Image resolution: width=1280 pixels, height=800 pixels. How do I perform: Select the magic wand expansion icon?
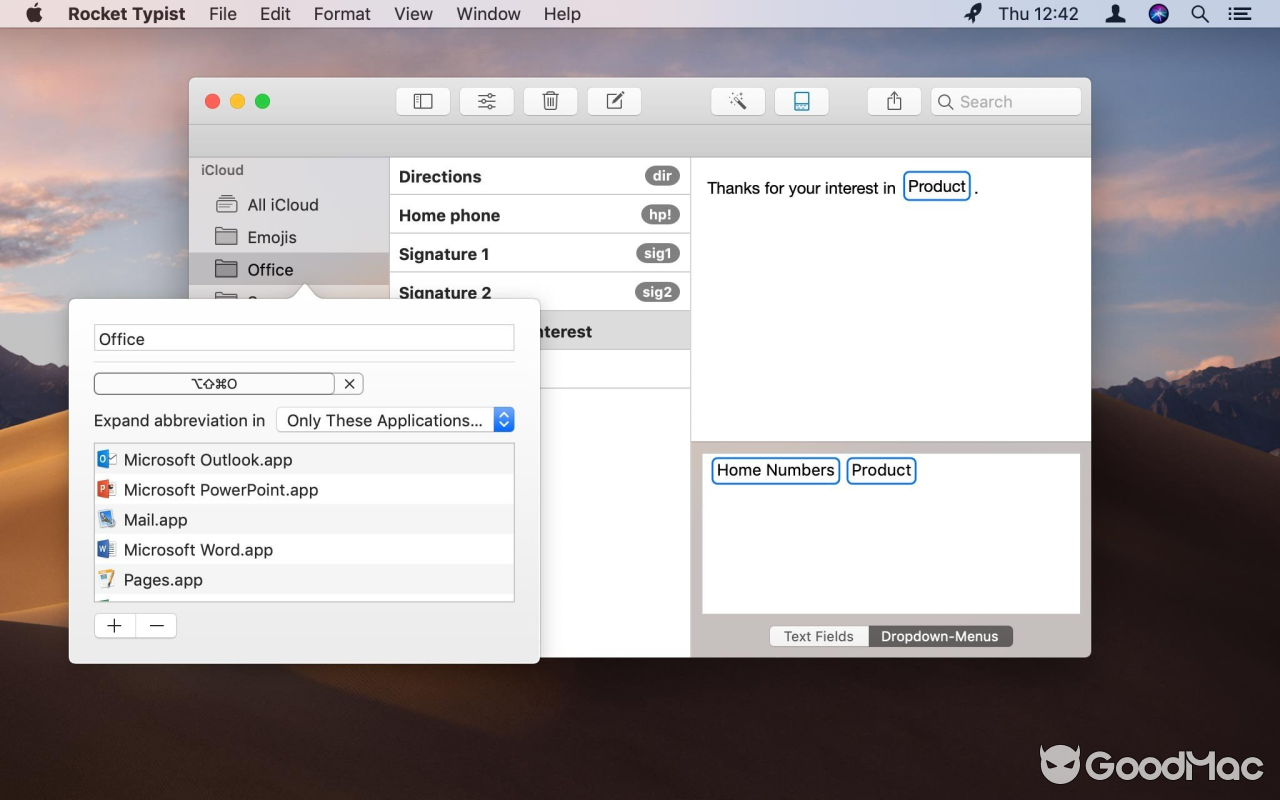pos(737,100)
